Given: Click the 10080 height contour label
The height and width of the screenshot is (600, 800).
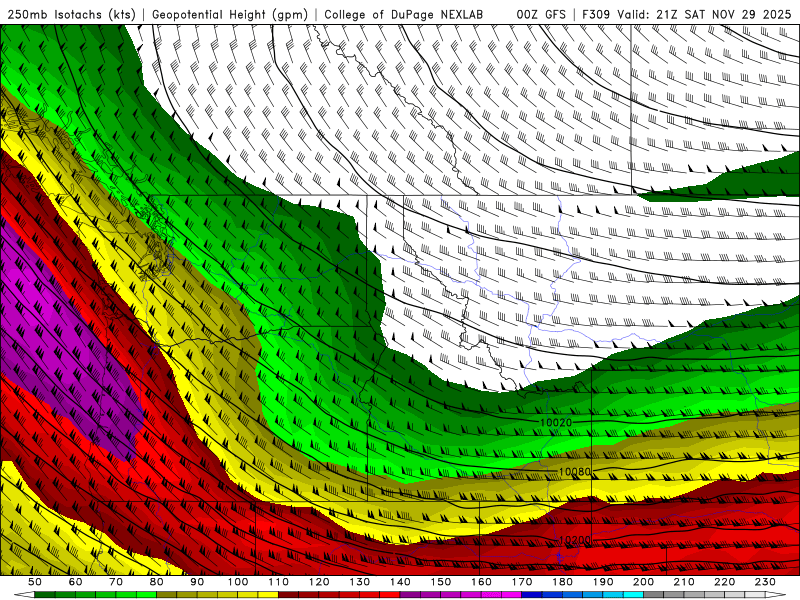Looking at the screenshot, I should click(x=574, y=472).
